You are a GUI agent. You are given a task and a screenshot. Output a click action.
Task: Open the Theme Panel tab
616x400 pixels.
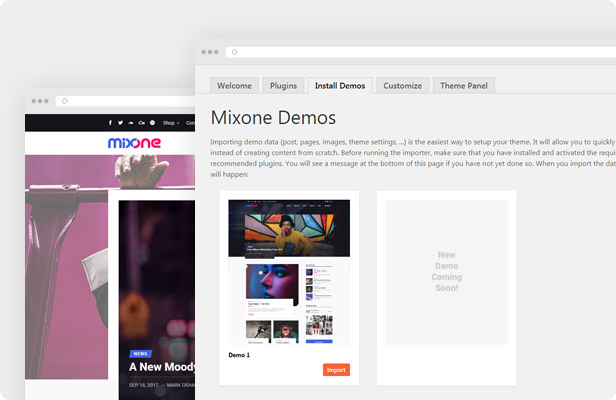pyautogui.click(x=464, y=86)
